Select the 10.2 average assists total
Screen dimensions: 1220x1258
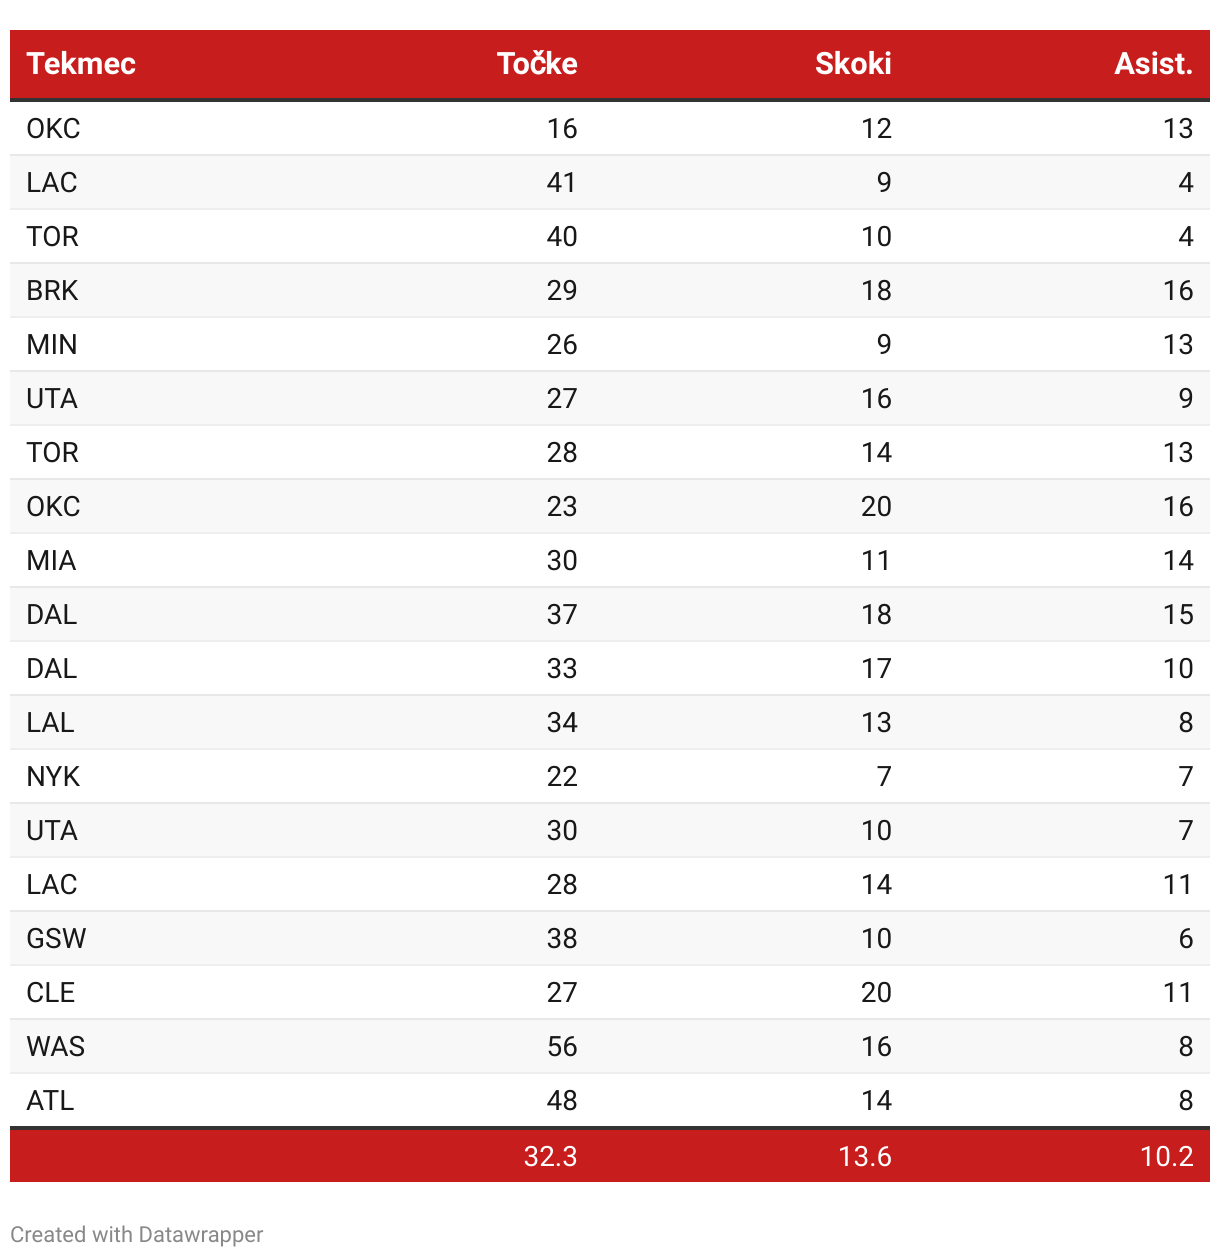pyautogui.click(x=1167, y=1157)
